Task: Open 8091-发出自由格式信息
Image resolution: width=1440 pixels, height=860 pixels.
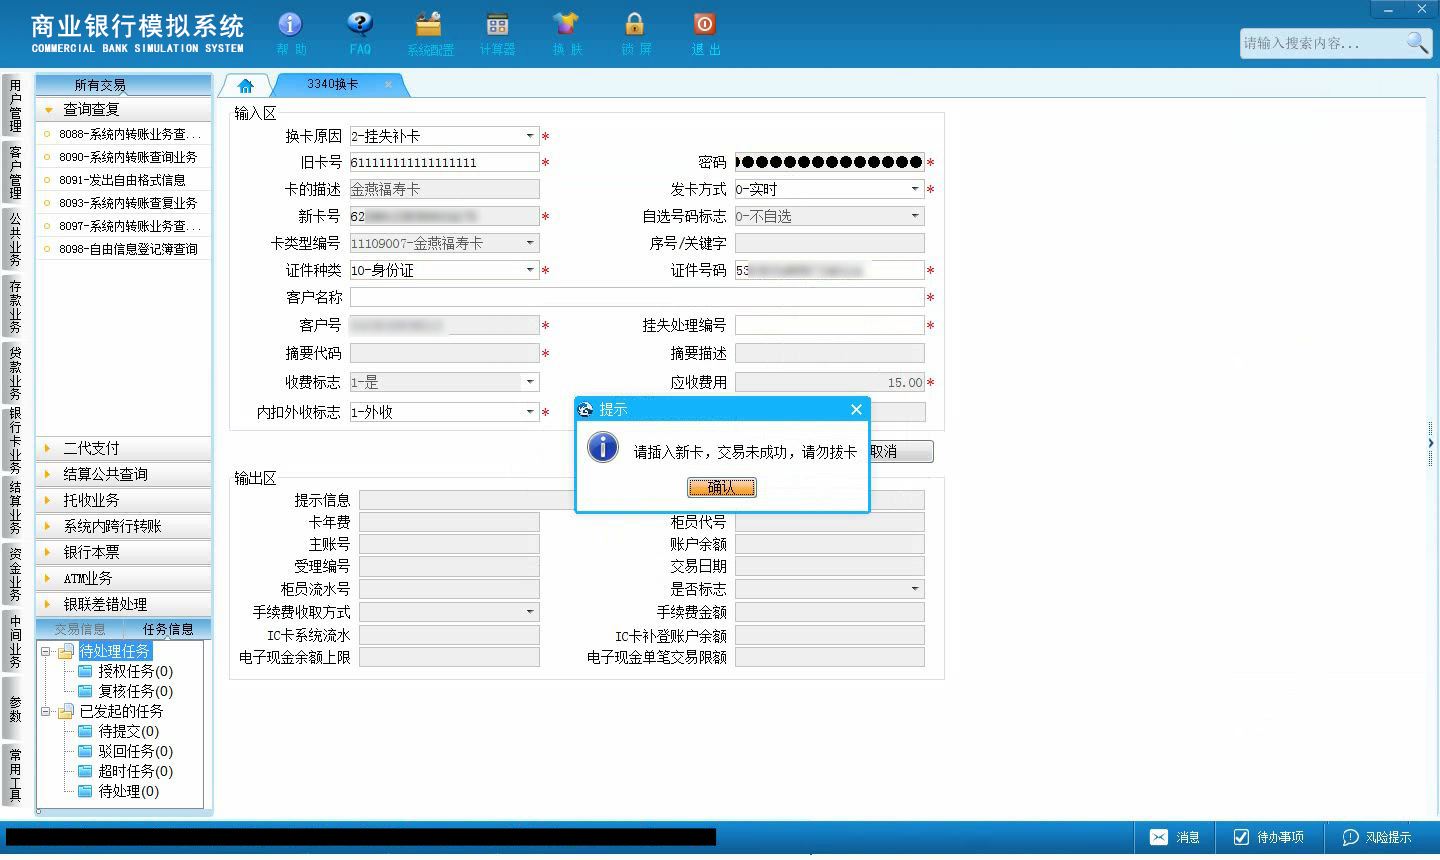Action: (x=124, y=180)
